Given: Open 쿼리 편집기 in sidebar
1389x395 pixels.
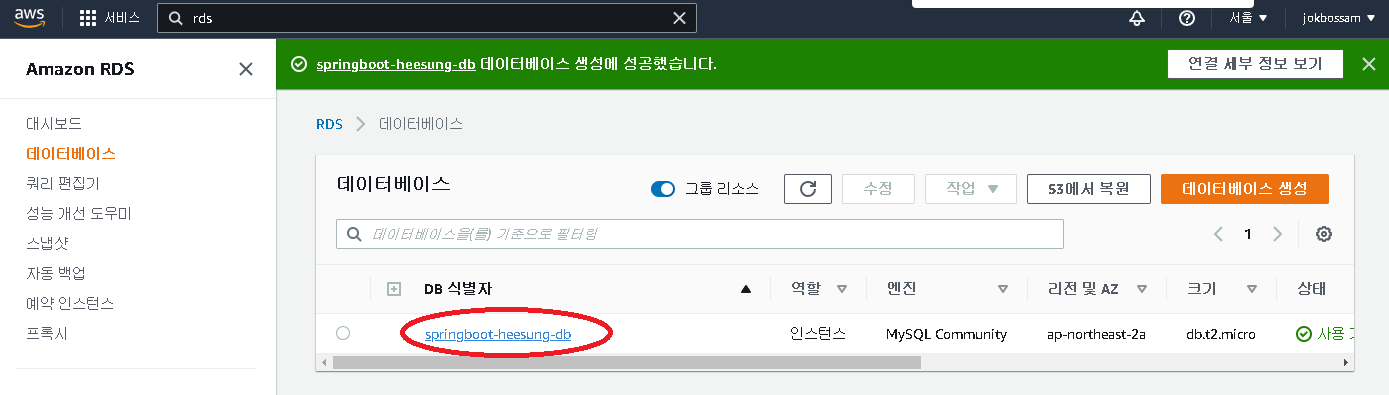Looking at the screenshot, I should point(63,184).
